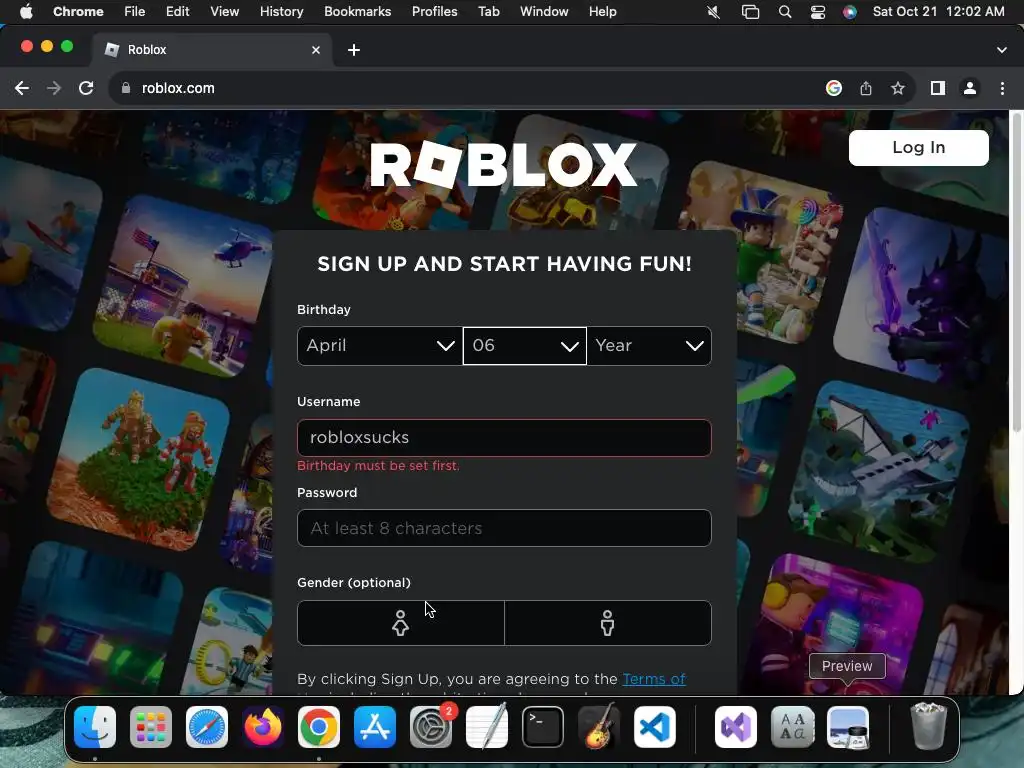
Task: Open Visual Studio Code from the Dock
Action: point(655,728)
